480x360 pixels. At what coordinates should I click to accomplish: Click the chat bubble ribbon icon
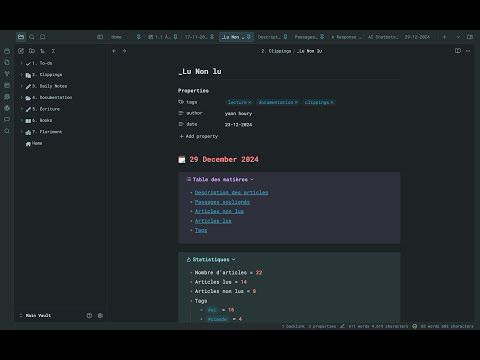(7, 119)
